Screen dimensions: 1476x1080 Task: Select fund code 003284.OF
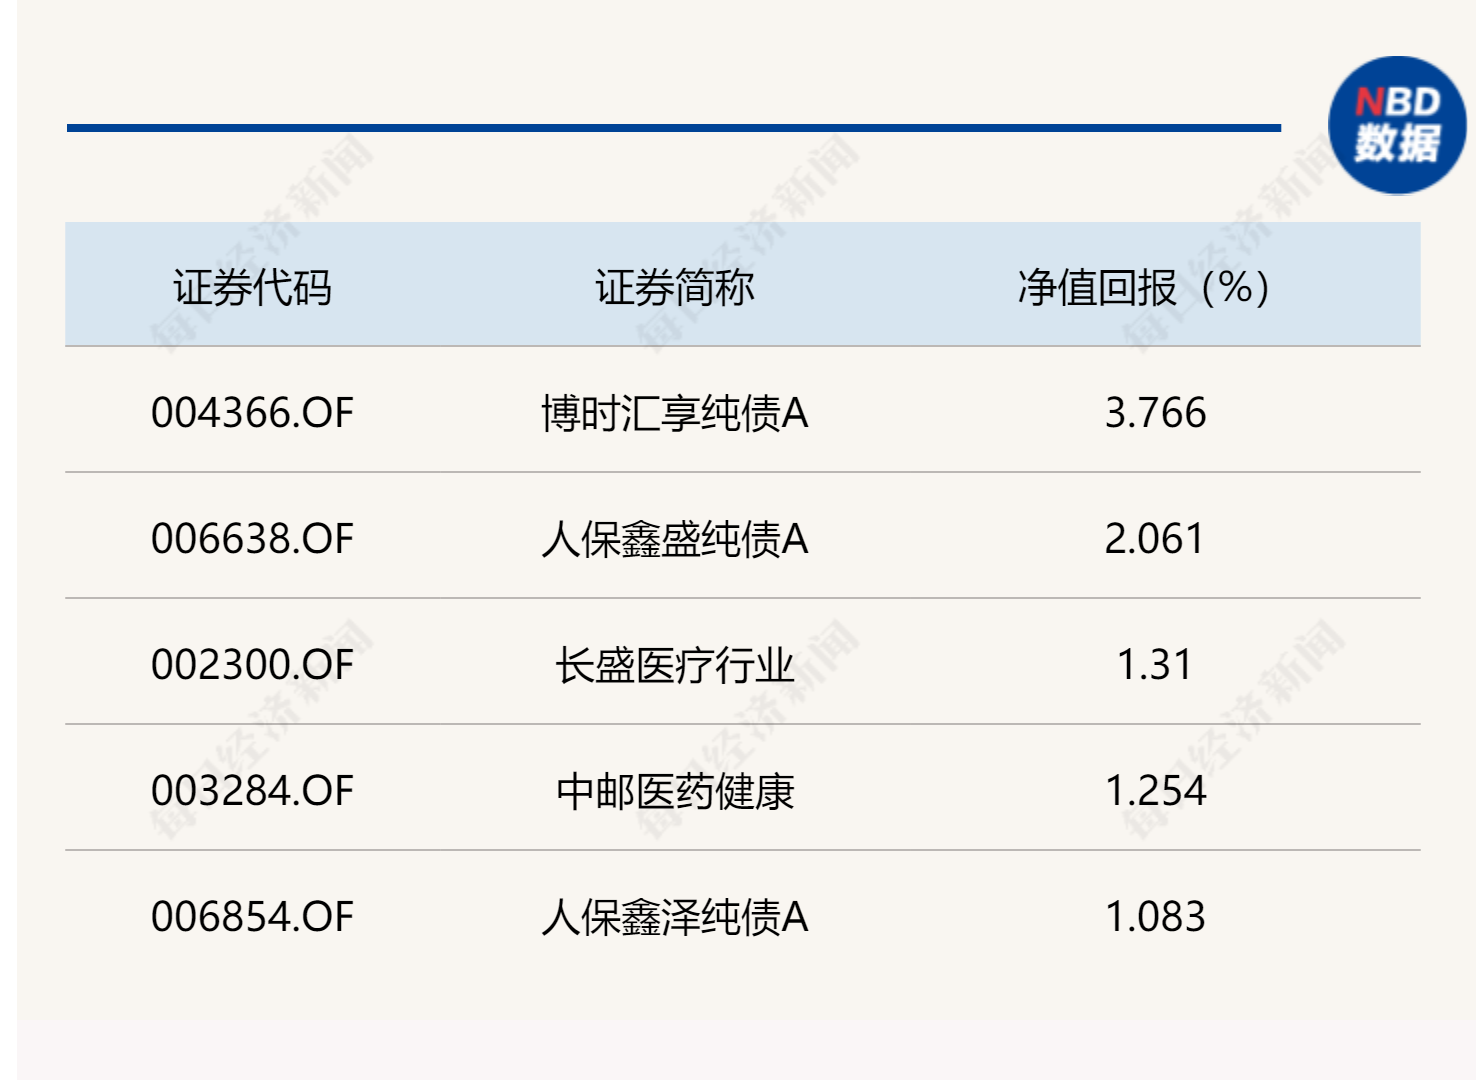click(x=252, y=791)
